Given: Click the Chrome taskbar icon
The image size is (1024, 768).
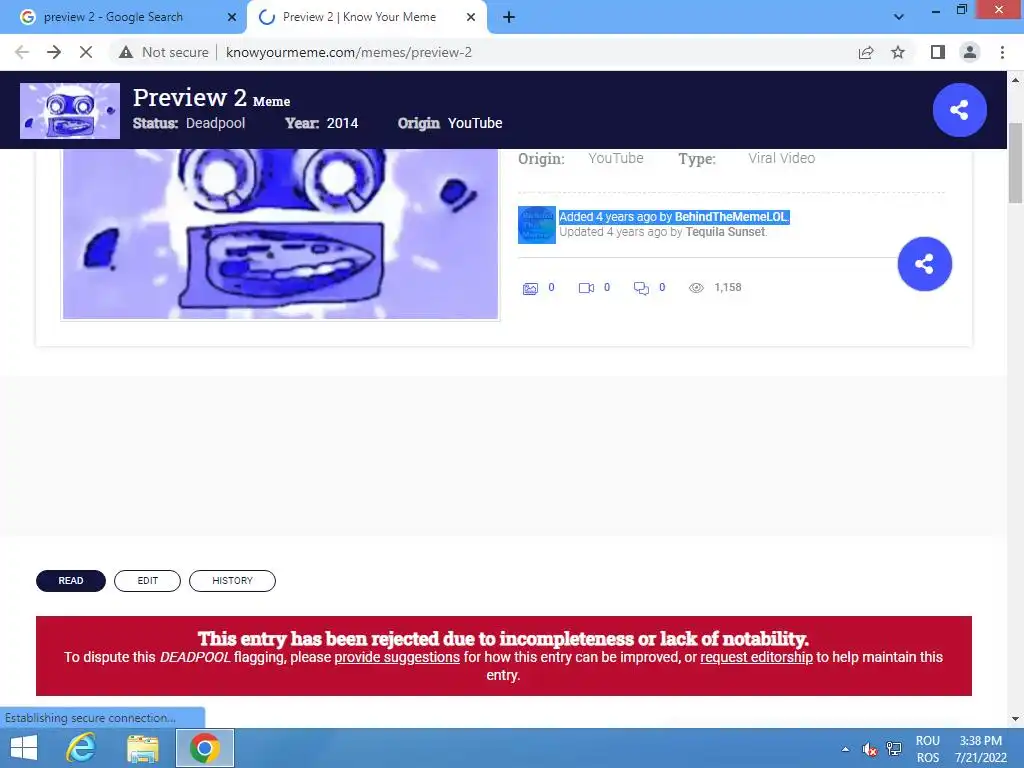Looking at the screenshot, I should coord(205,748).
